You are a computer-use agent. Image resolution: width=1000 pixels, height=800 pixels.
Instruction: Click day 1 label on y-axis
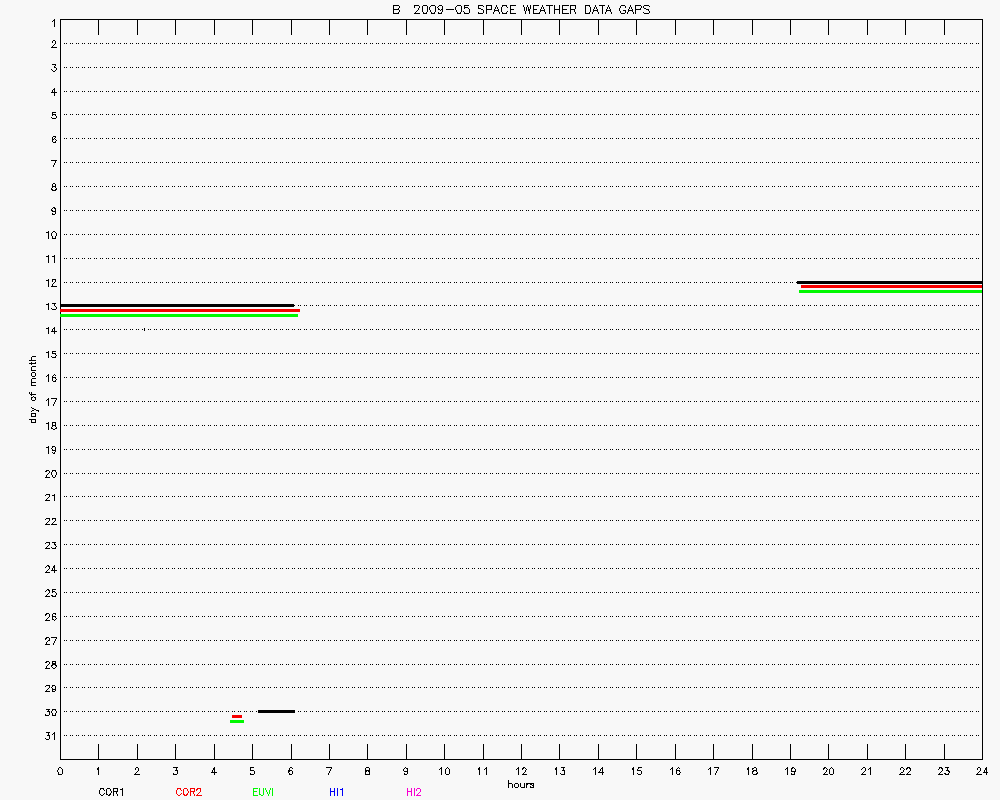tap(50, 21)
